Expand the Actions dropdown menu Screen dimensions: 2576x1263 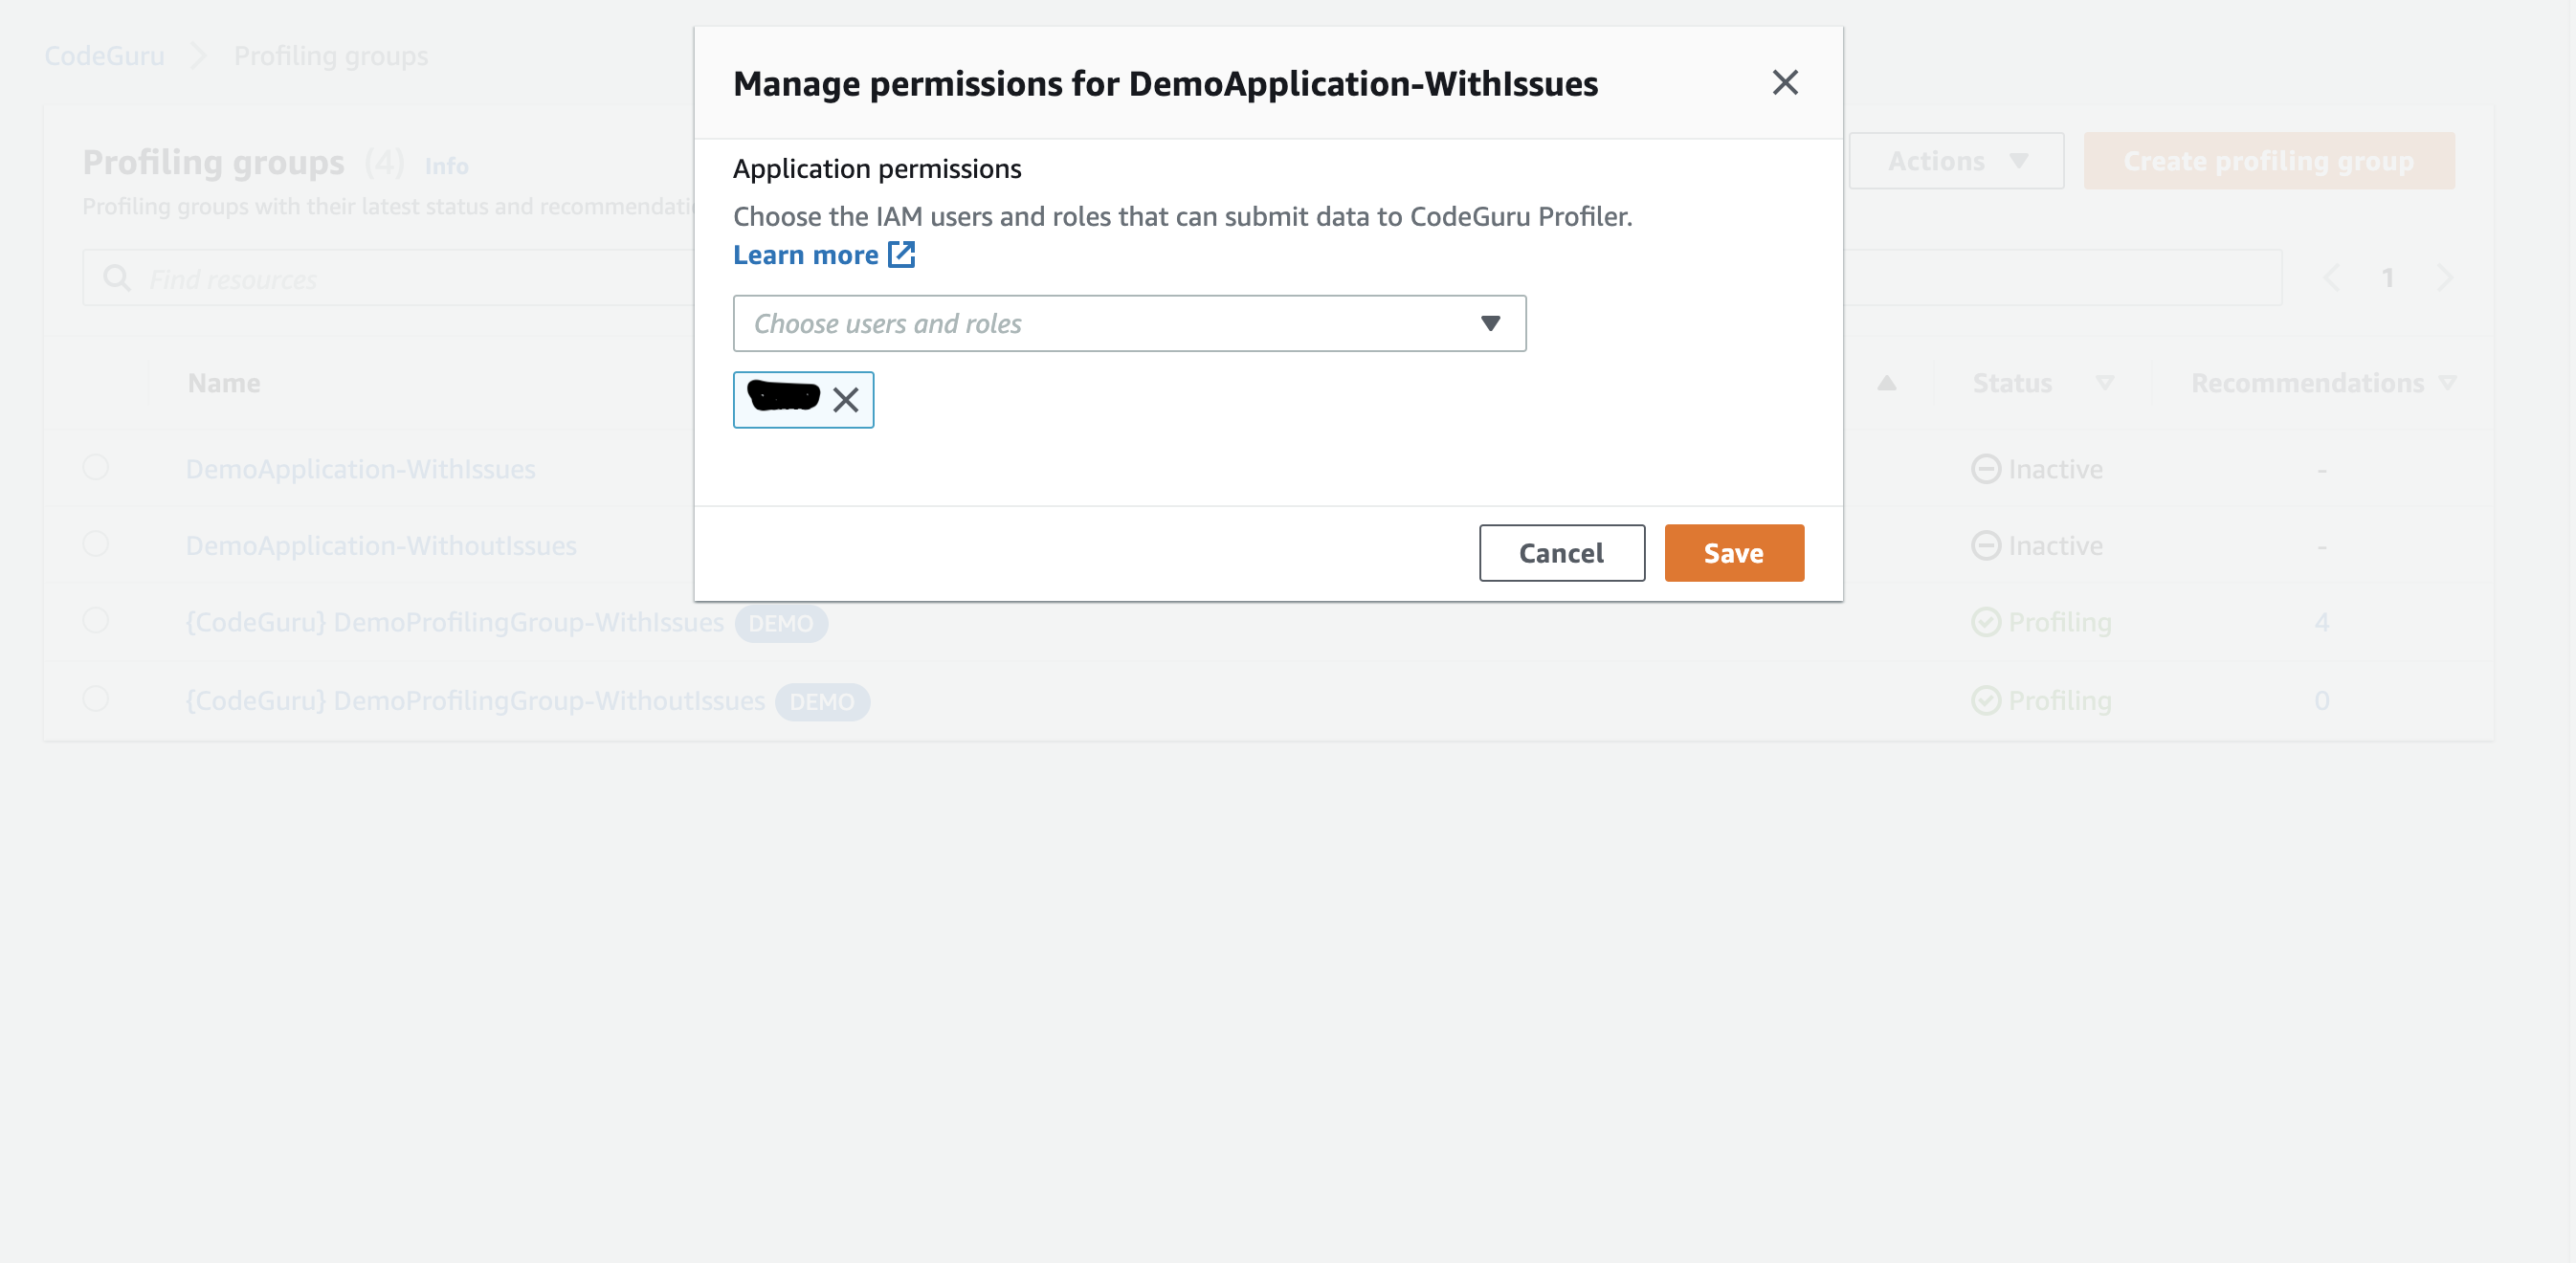point(1955,161)
